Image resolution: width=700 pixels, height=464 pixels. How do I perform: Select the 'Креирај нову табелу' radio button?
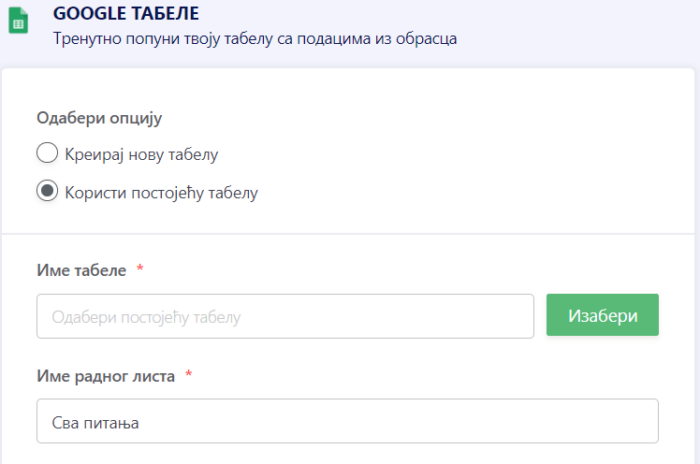(46, 154)
